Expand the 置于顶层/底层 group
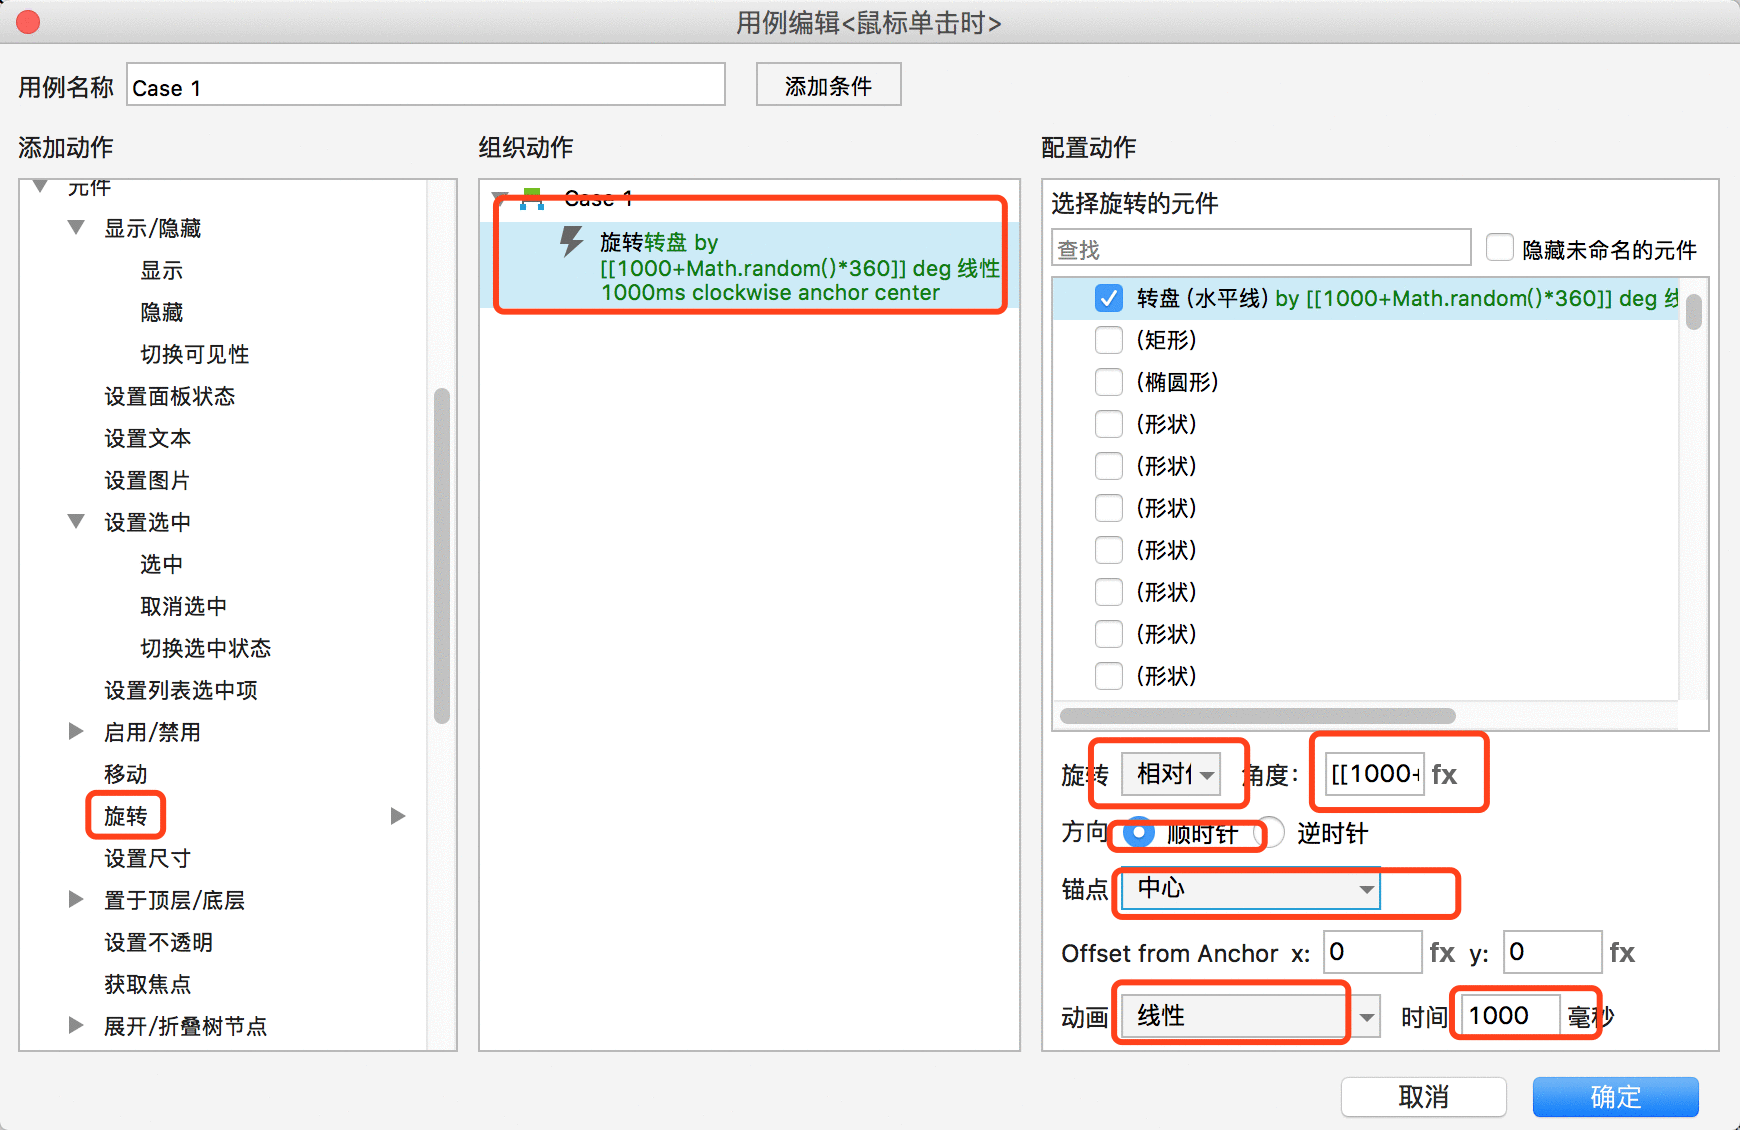 (x=76, y=899)
